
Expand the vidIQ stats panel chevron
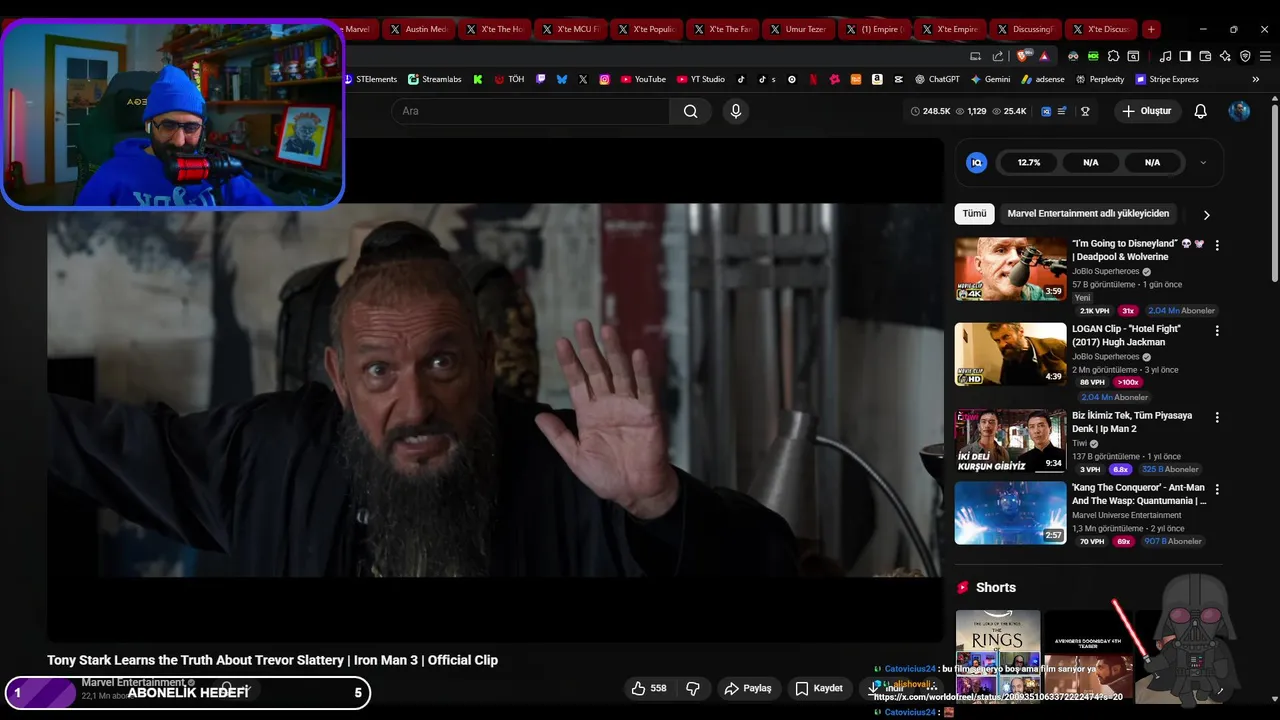pyautogui.click(x=1203, y=162)
